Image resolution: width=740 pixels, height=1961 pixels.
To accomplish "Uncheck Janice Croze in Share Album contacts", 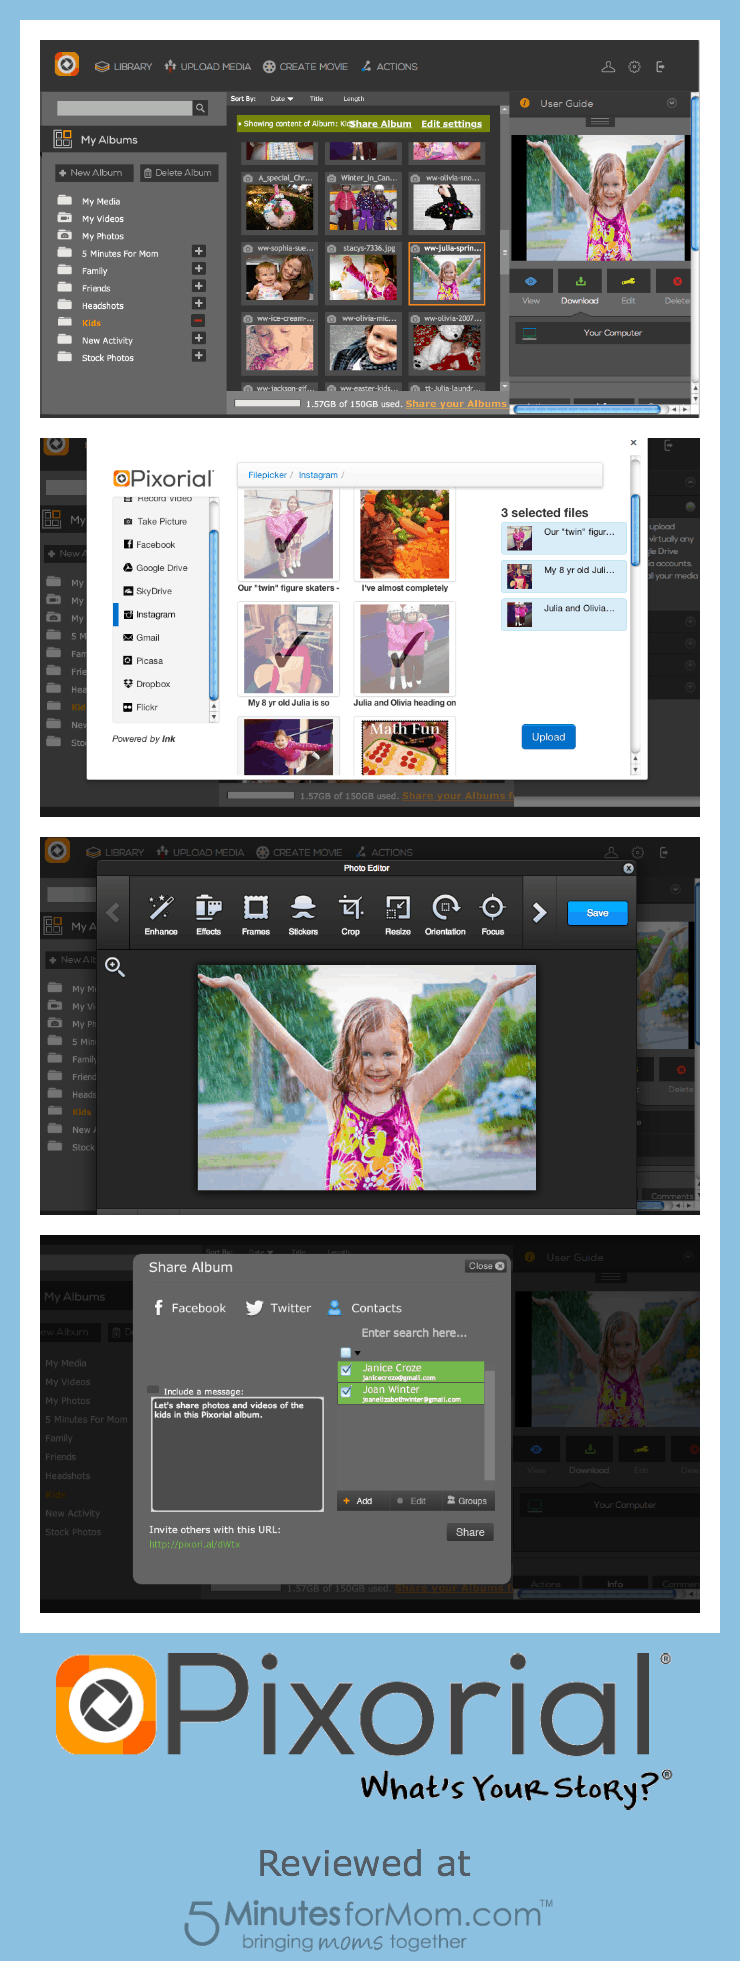I will click(346, 1369).
